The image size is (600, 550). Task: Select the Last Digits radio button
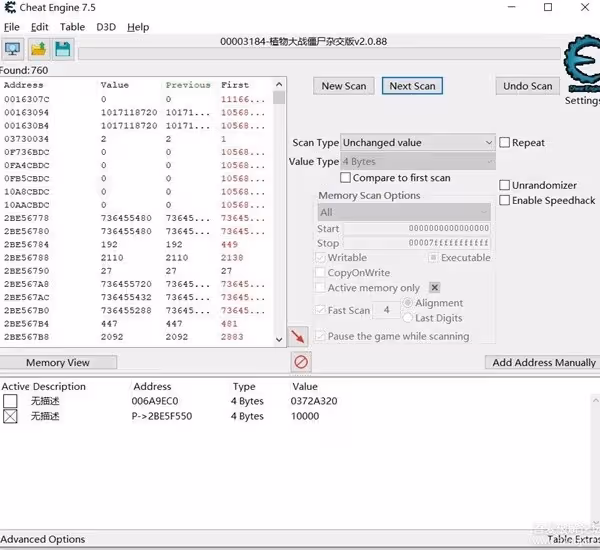point(408,318)
